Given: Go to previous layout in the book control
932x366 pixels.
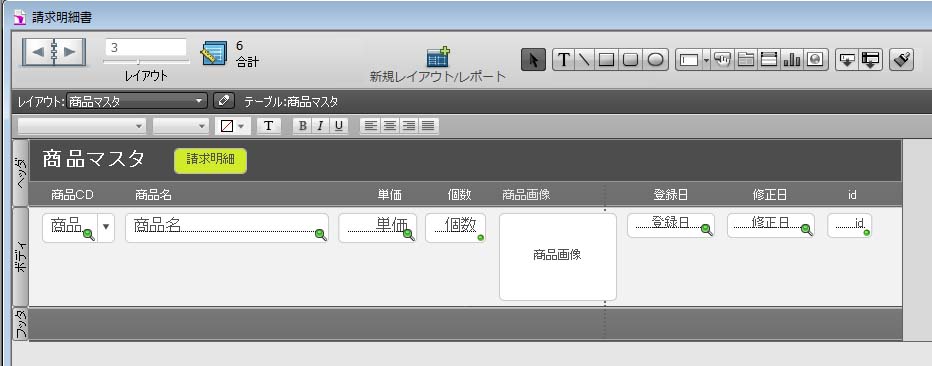Looking at the screenshot, I should (x=37, y=52).
